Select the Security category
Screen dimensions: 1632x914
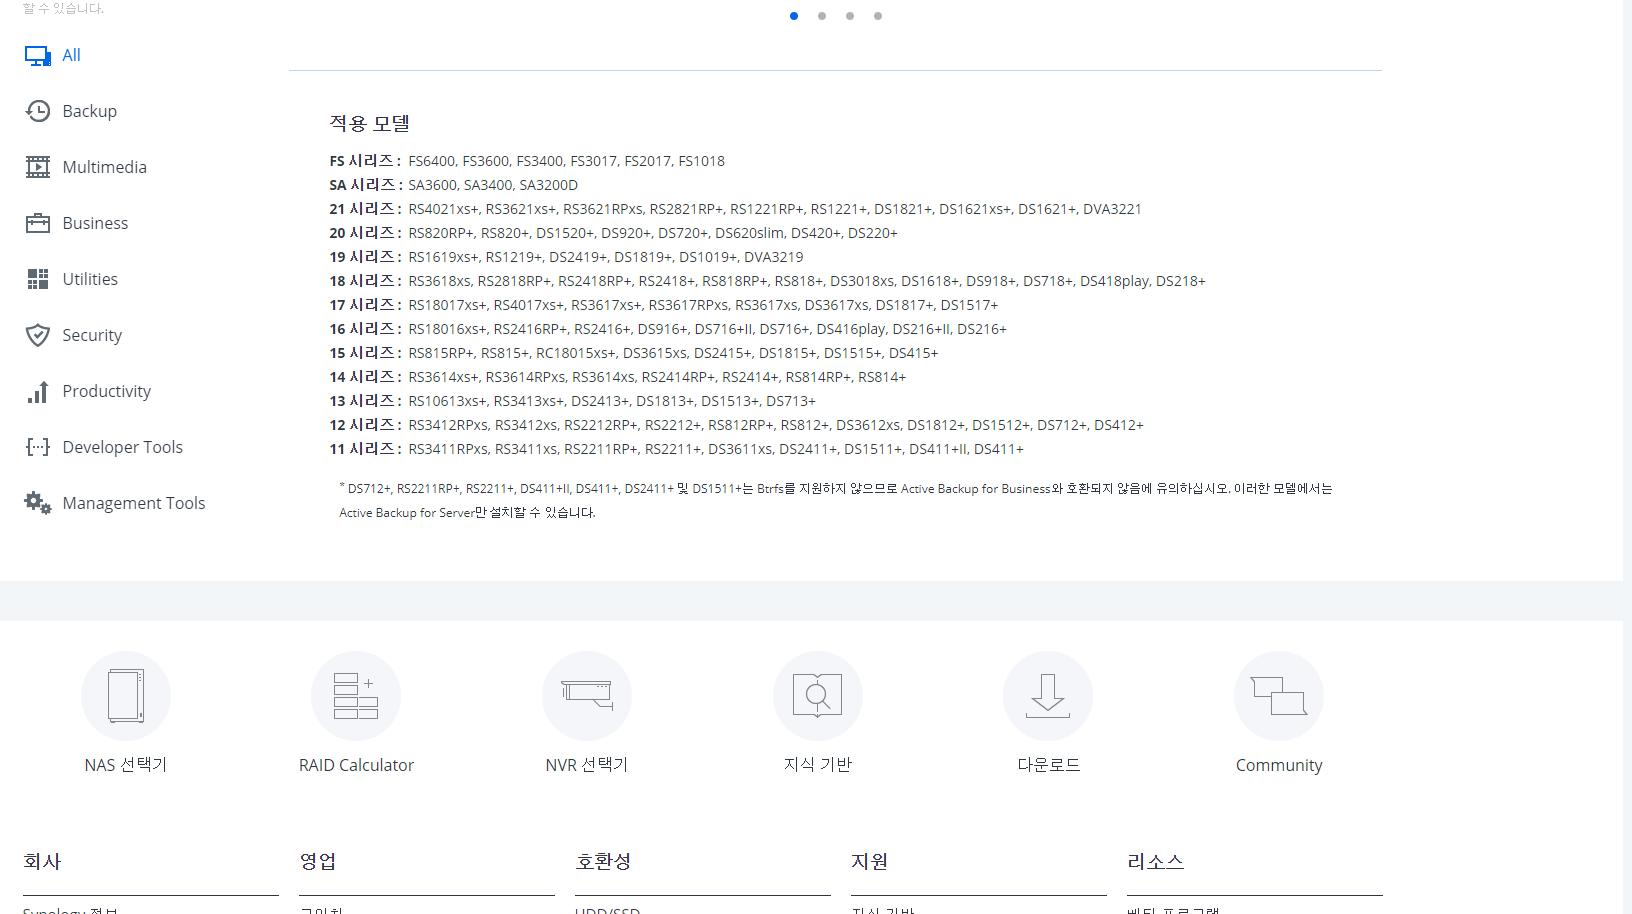92,335
